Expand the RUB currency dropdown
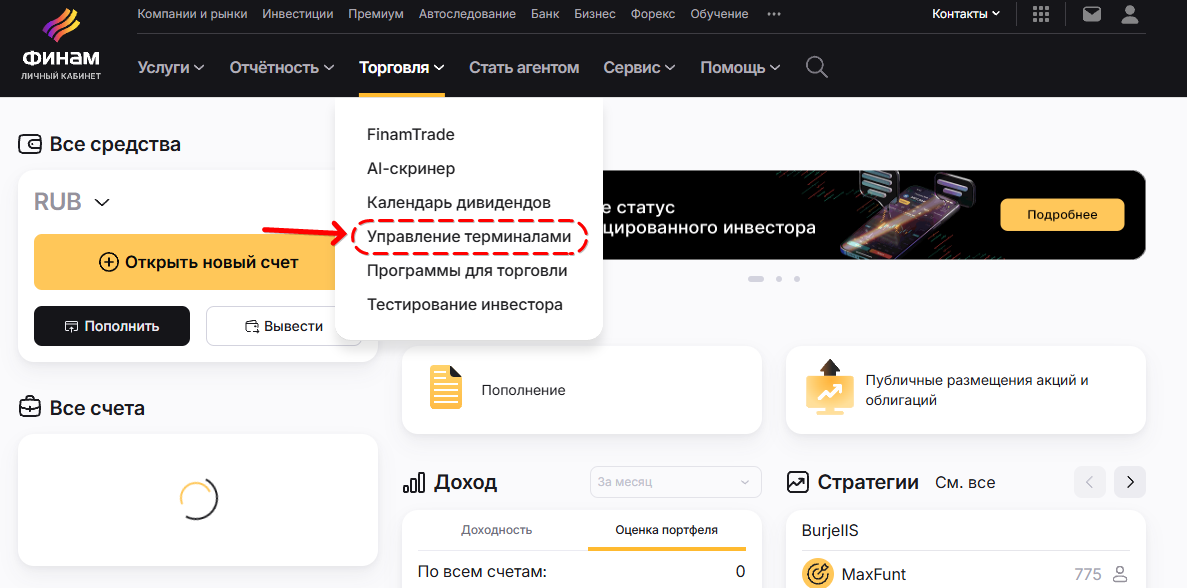 coord(101,202)
